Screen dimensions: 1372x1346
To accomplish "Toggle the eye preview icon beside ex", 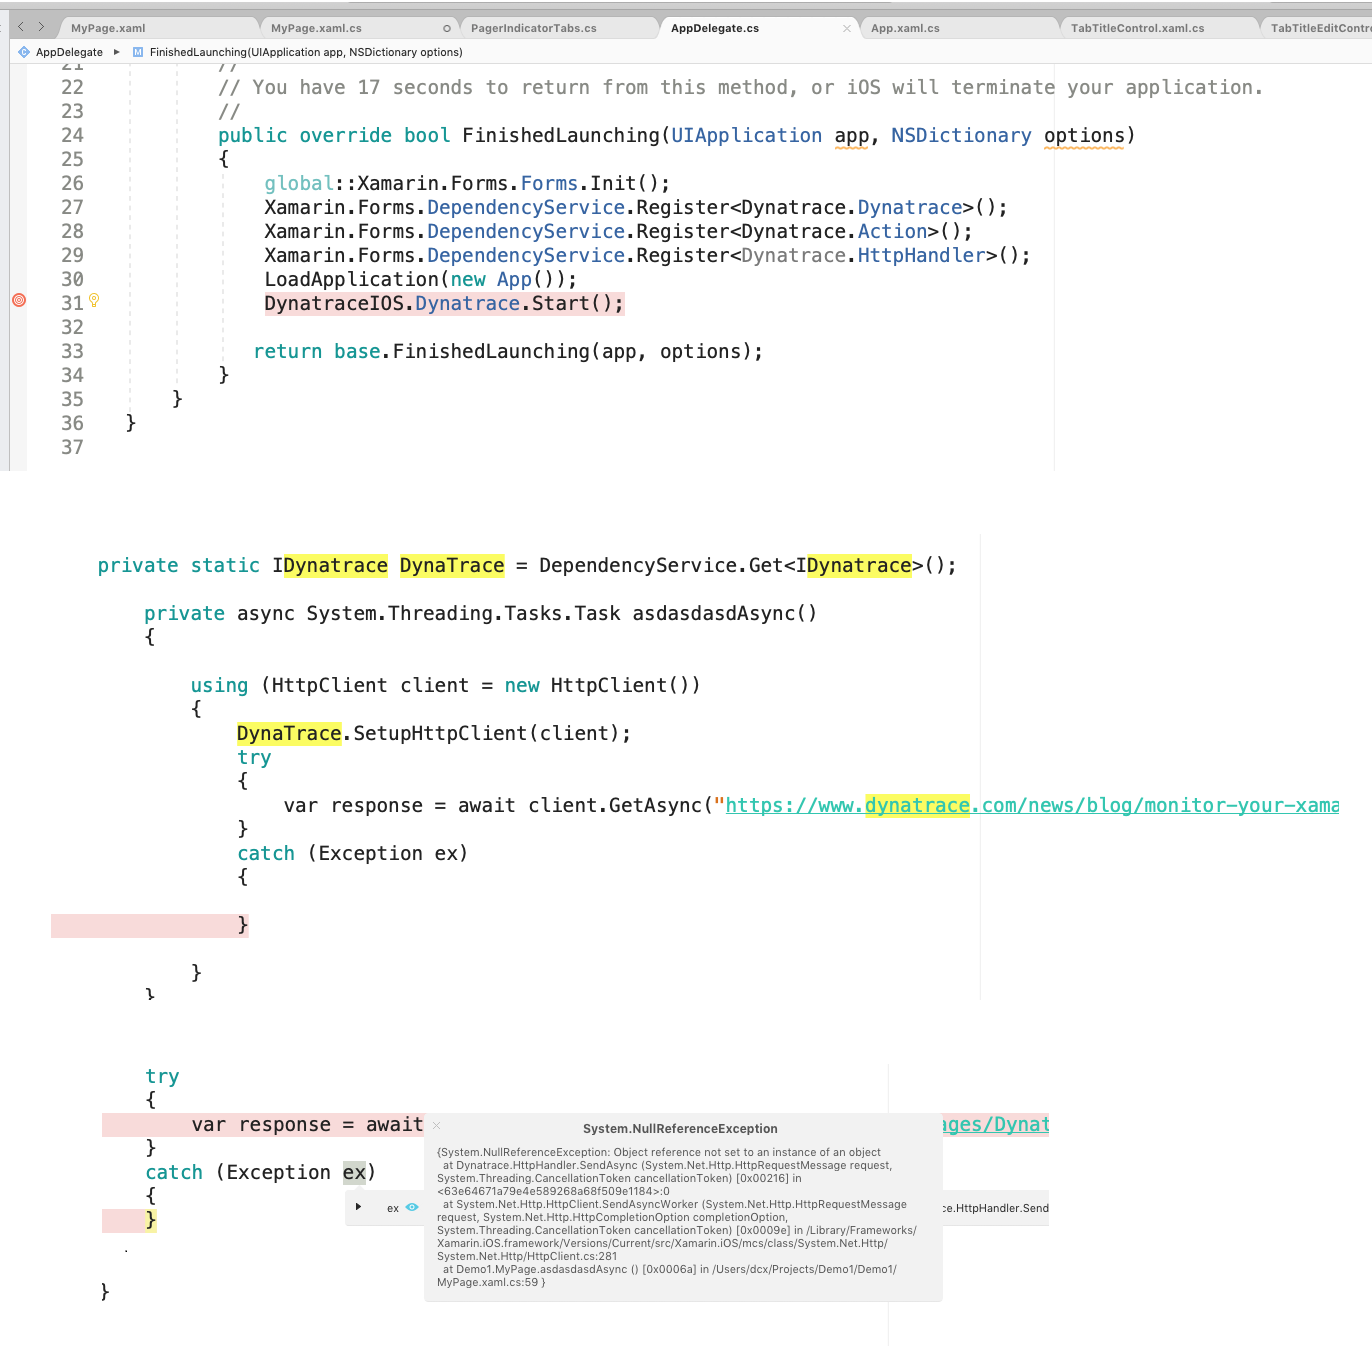I will pos(412,1207).
